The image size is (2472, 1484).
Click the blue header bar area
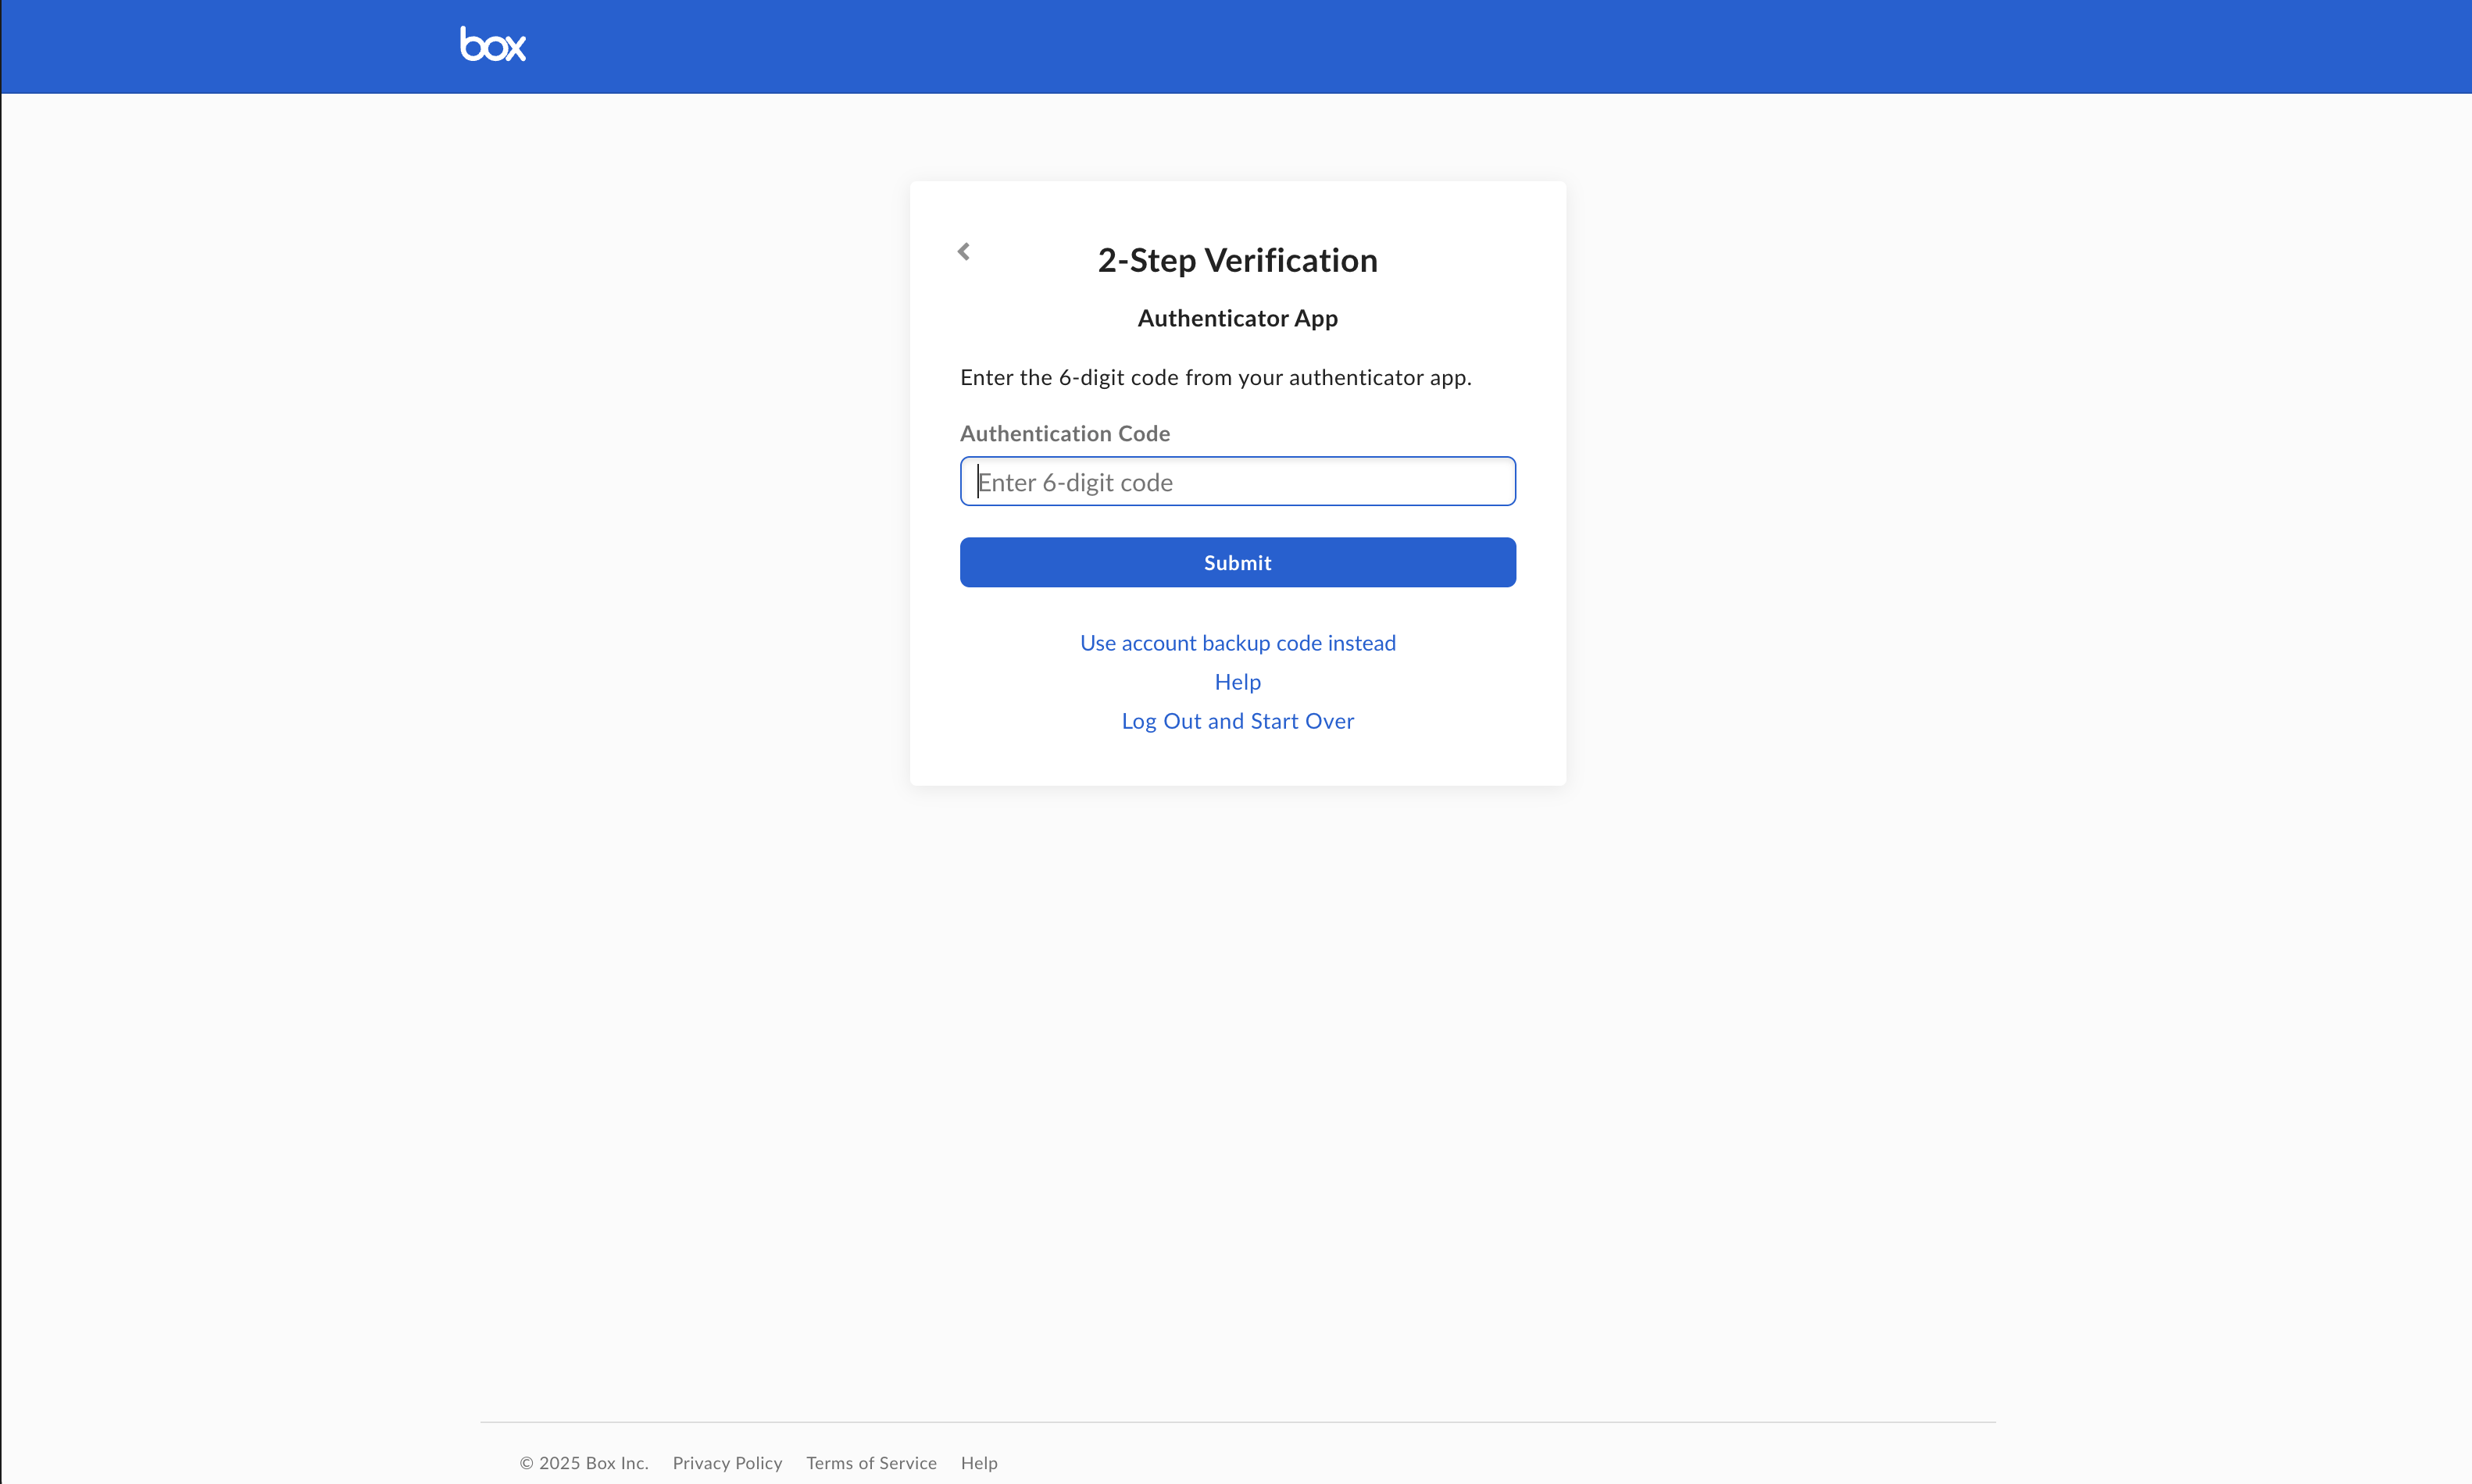(x=1500, y=46)
